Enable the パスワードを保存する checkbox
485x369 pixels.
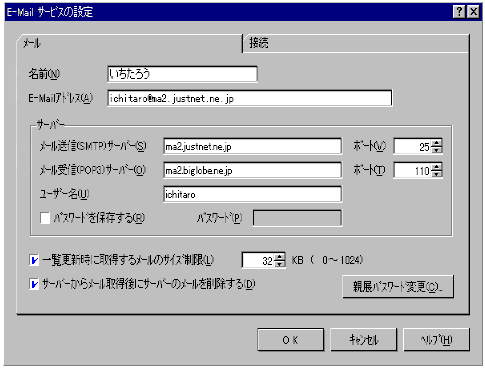45,218
